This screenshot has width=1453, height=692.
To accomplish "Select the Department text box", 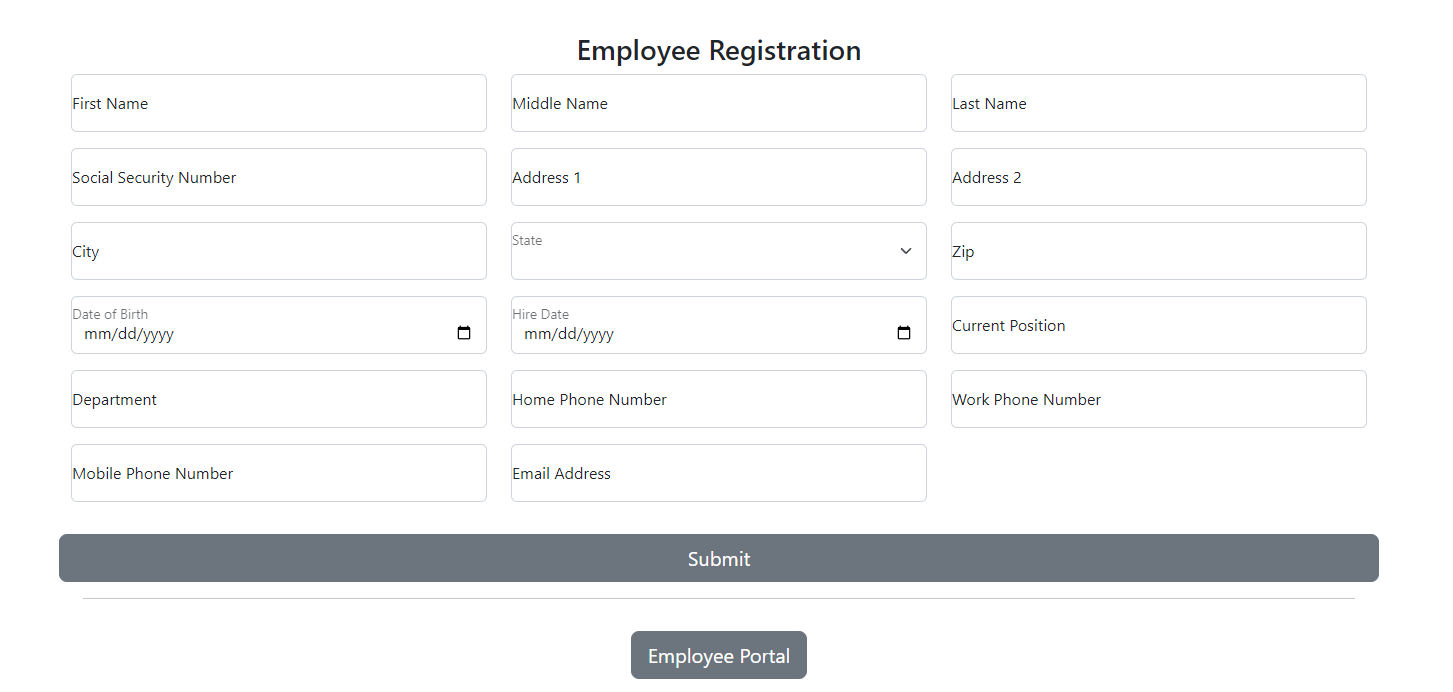I will pos(278,399).
